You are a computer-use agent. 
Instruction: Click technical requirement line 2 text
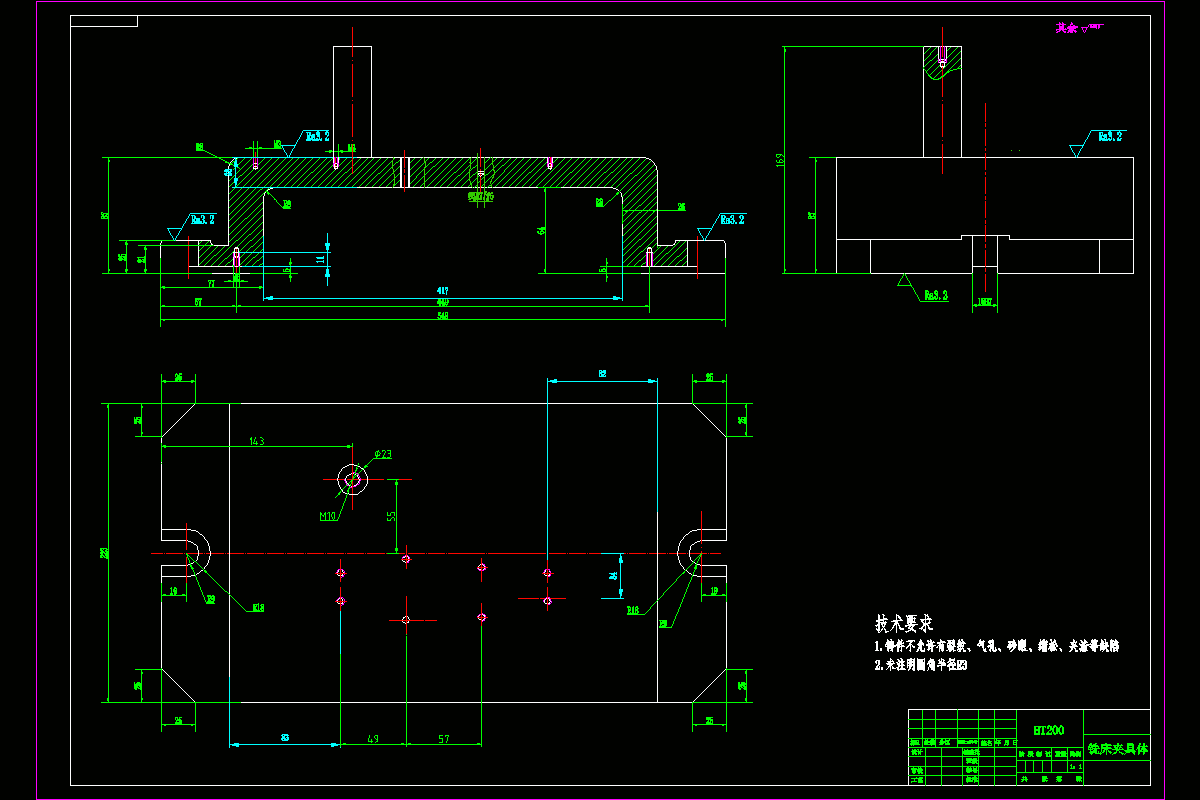pyautogui.click(x=921, y=665)
